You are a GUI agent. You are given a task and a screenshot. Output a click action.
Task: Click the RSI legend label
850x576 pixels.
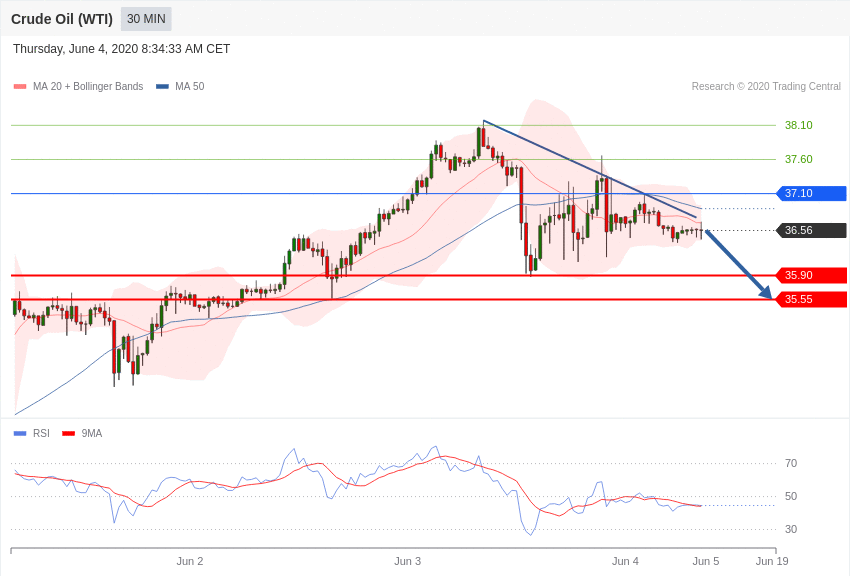41,433
